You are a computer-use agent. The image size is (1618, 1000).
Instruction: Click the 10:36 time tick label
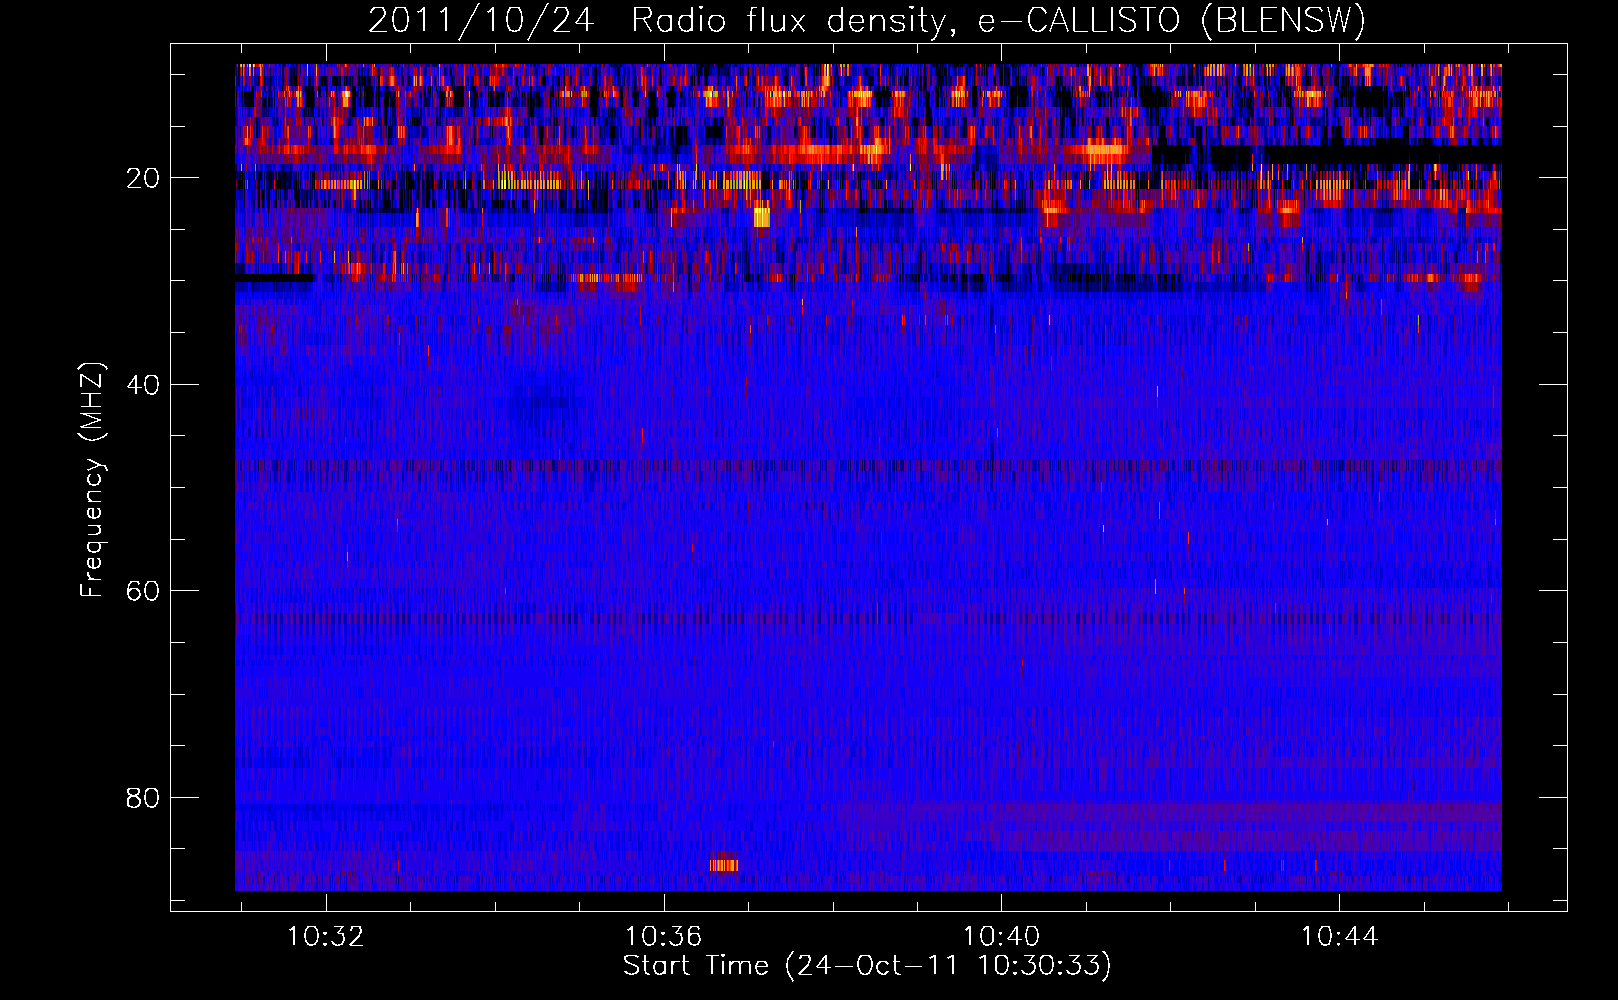[x=663, y=937]
